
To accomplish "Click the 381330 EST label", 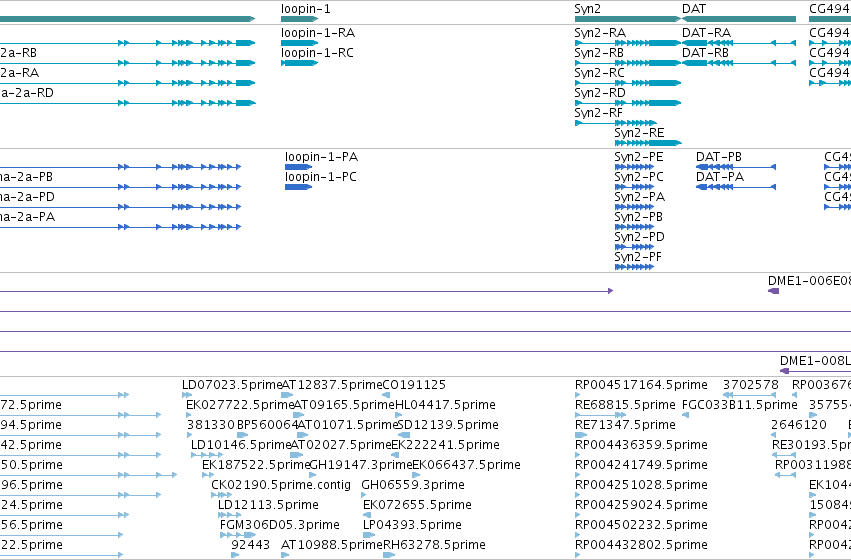I will [x=211, y=425].
